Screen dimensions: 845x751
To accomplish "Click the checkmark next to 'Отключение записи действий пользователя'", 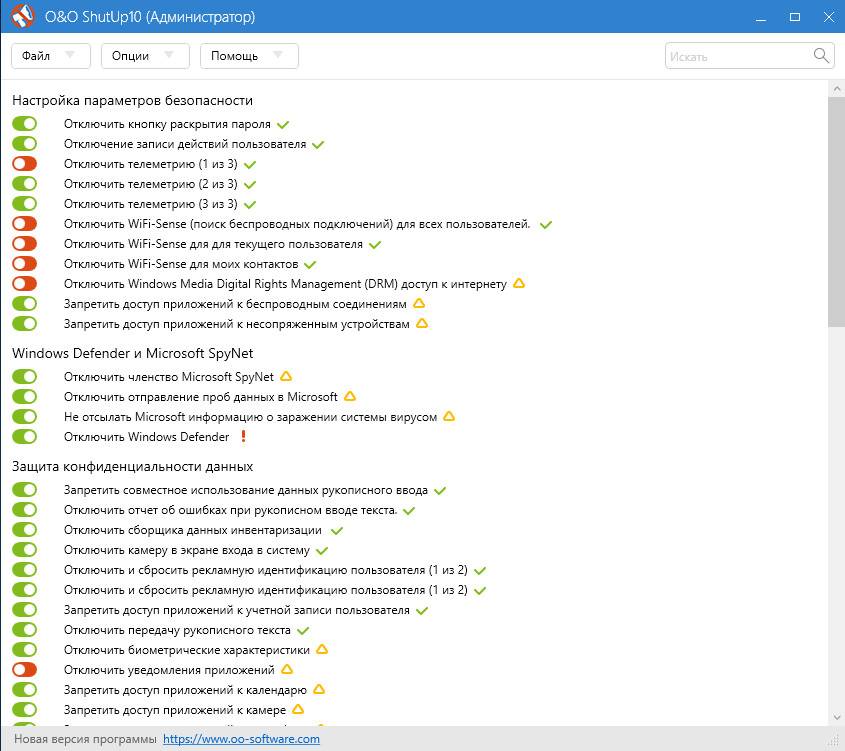I will pos(318,144).
